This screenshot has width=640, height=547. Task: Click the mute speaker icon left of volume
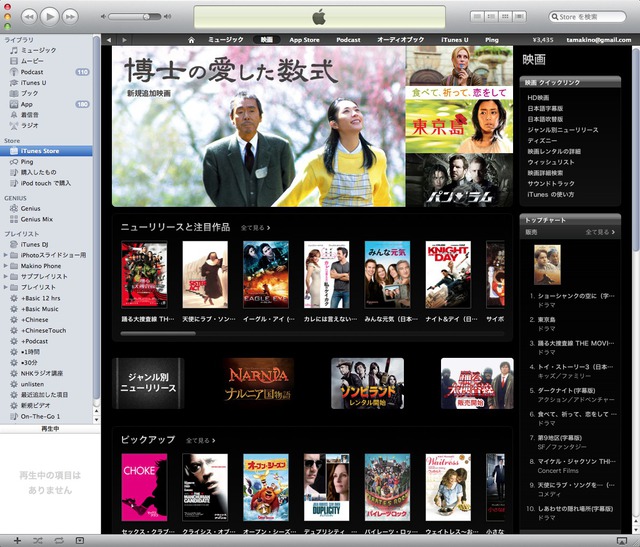click(103, 17)
